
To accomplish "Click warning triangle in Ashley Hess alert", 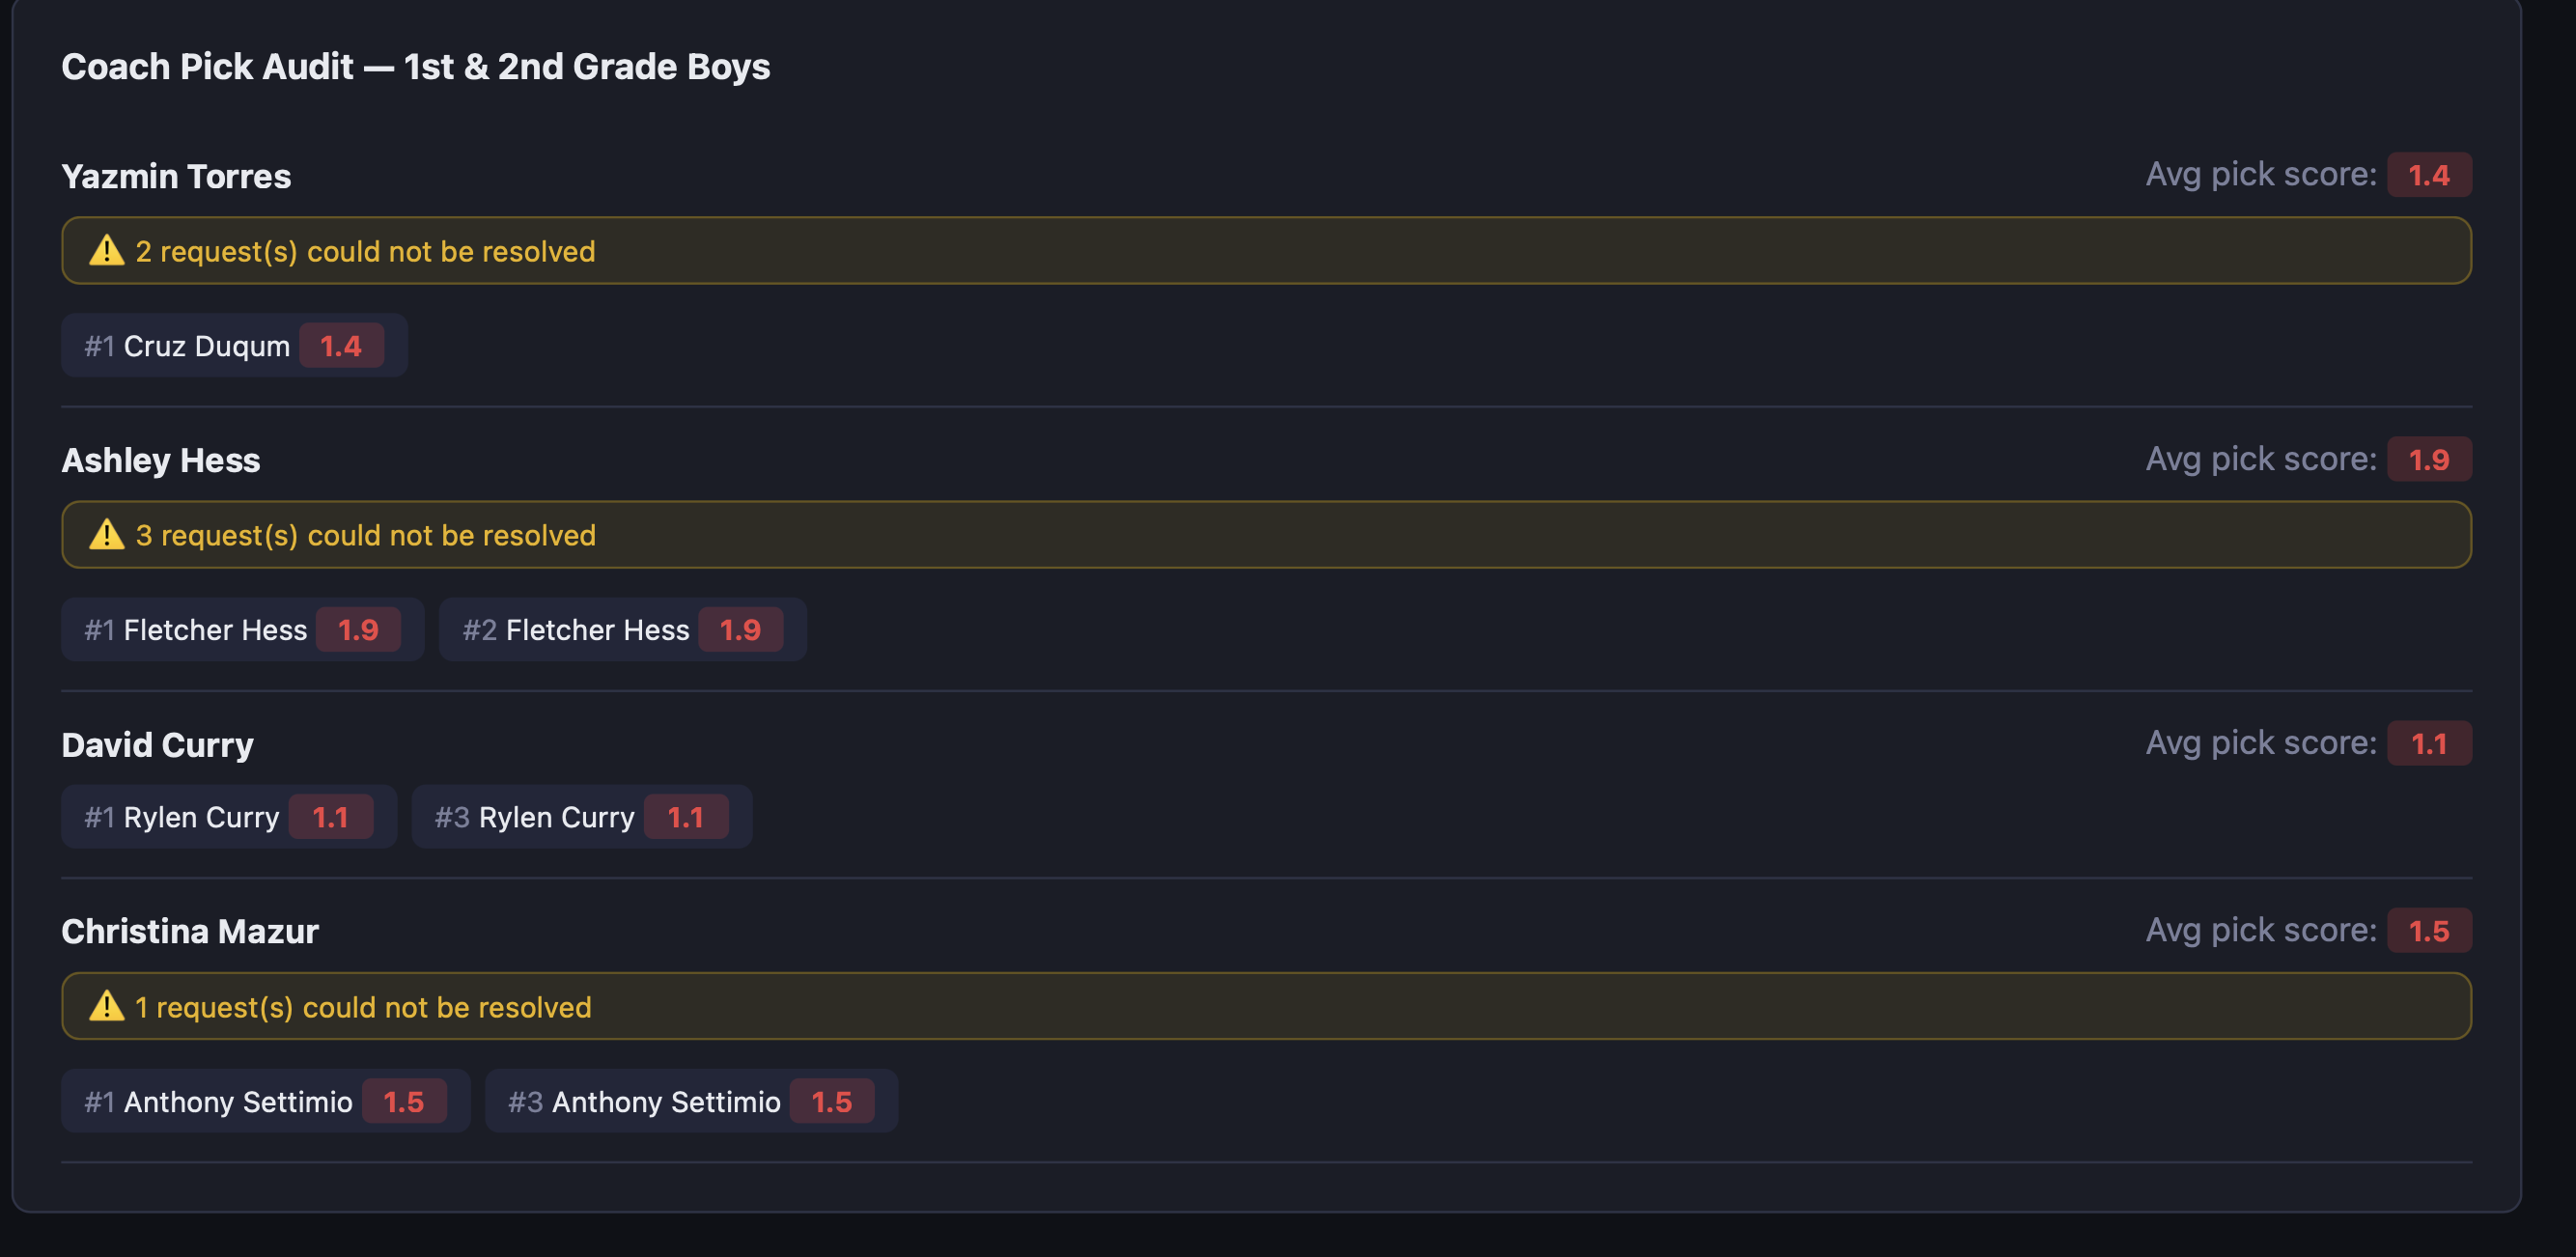I will pos(107,535).
